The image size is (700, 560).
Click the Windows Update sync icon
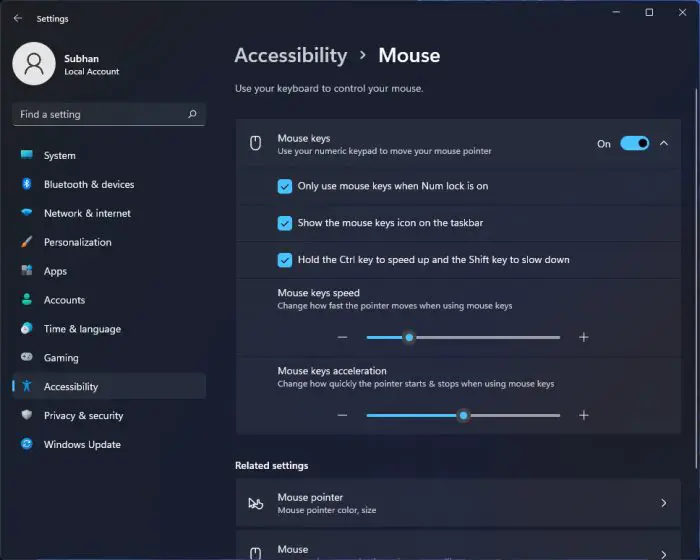(27, 443)
